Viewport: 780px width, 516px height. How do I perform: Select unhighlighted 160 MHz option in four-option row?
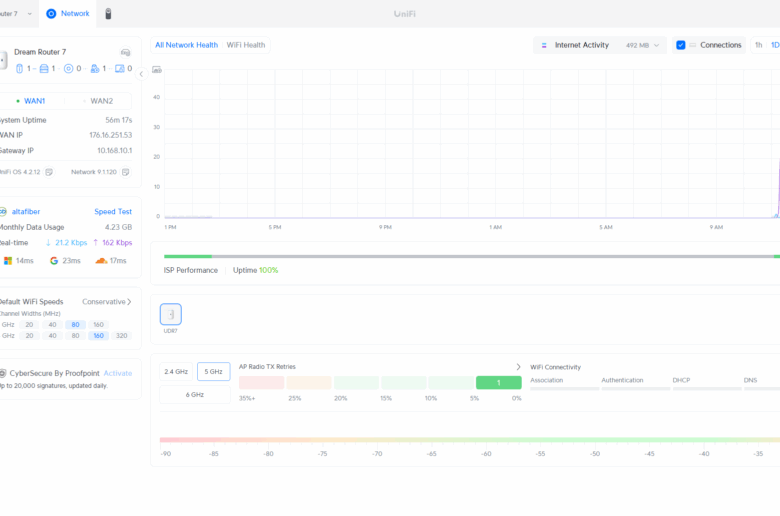(98, 324)
